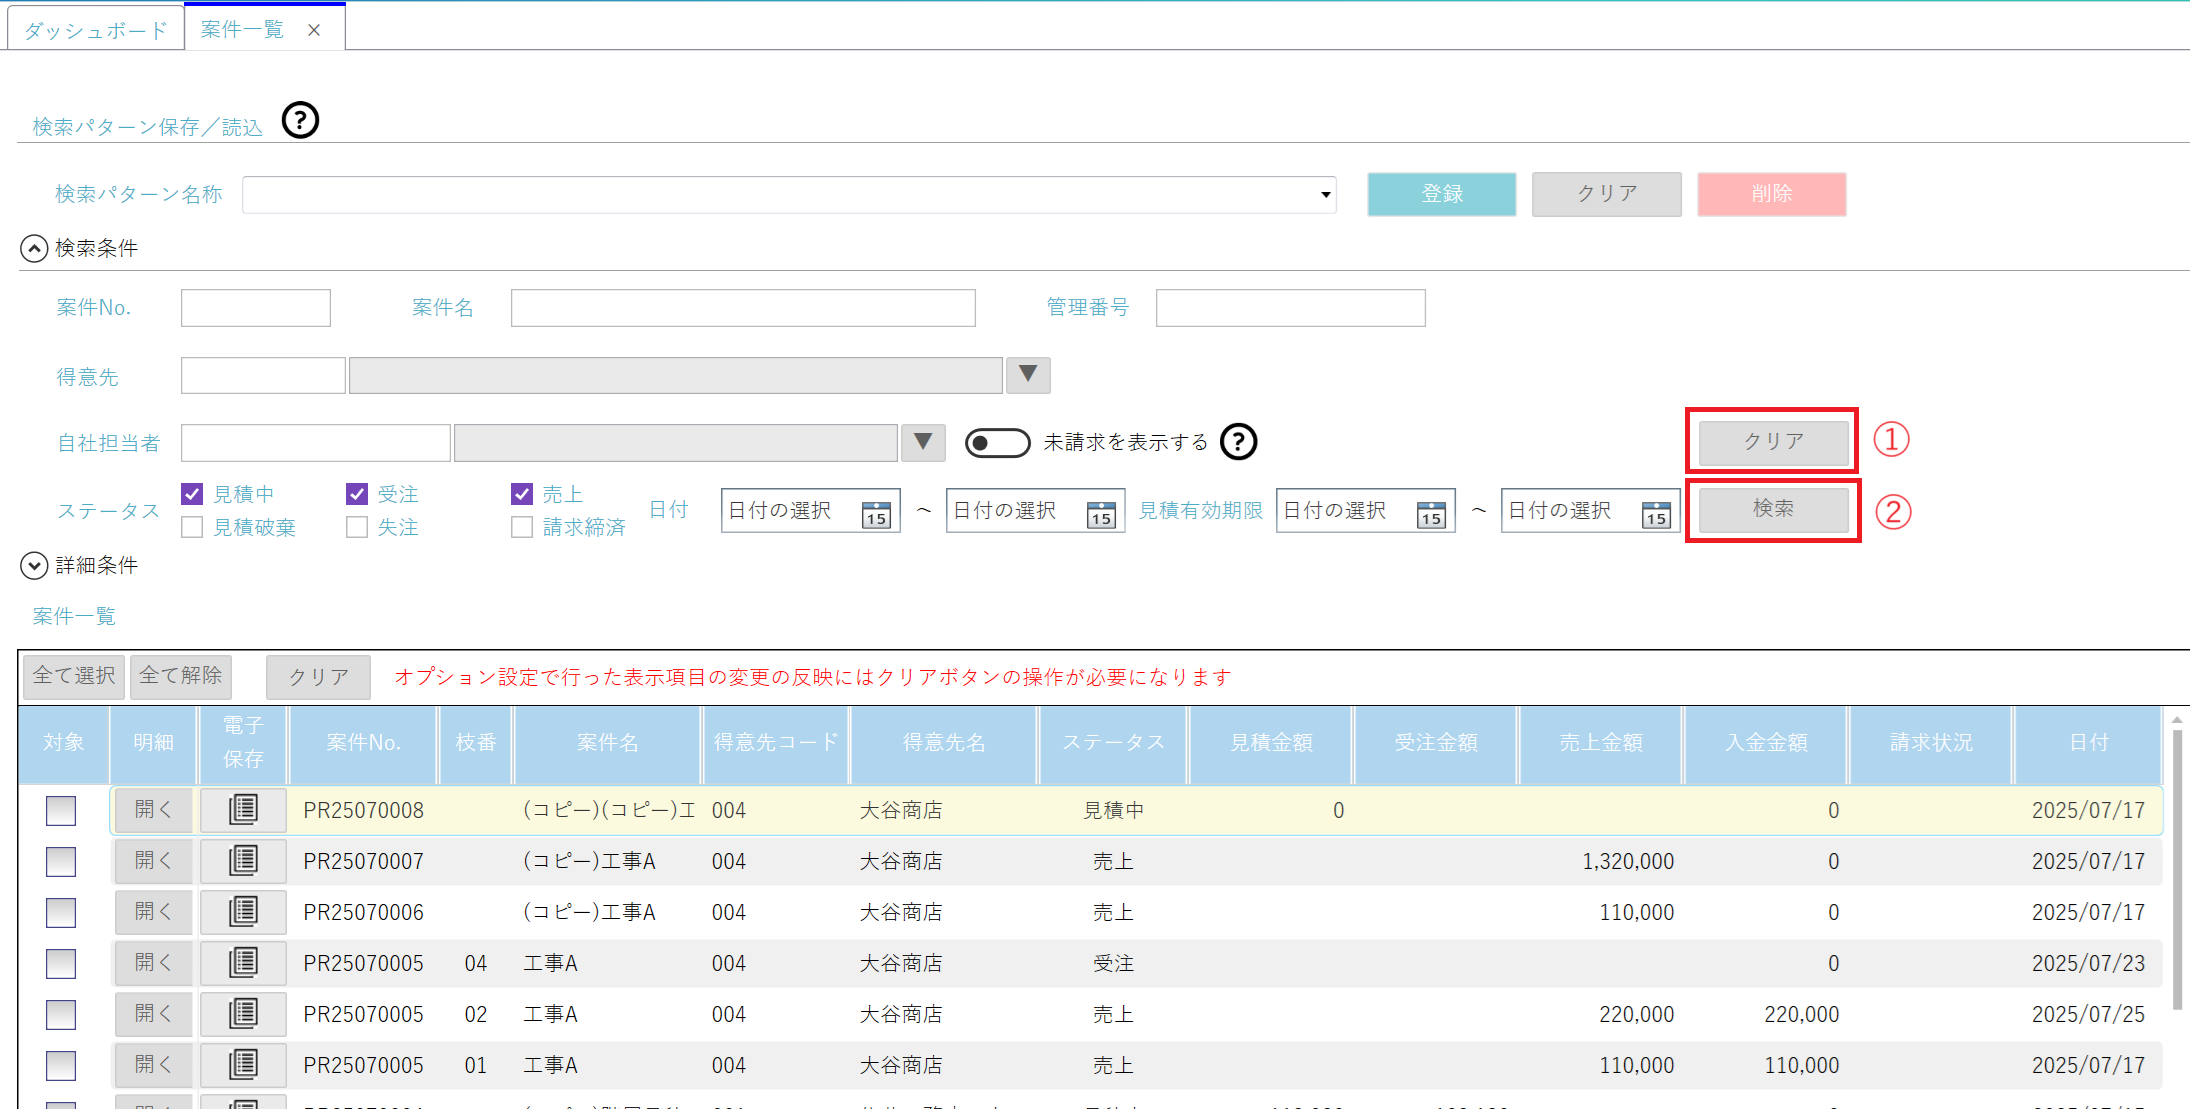Image resolution: width=2190 pixels, height=1109 pixels.
Task: Open 電子保存 document icon for PR25070008
Action: pyautogui.click(x=243, y=809)
